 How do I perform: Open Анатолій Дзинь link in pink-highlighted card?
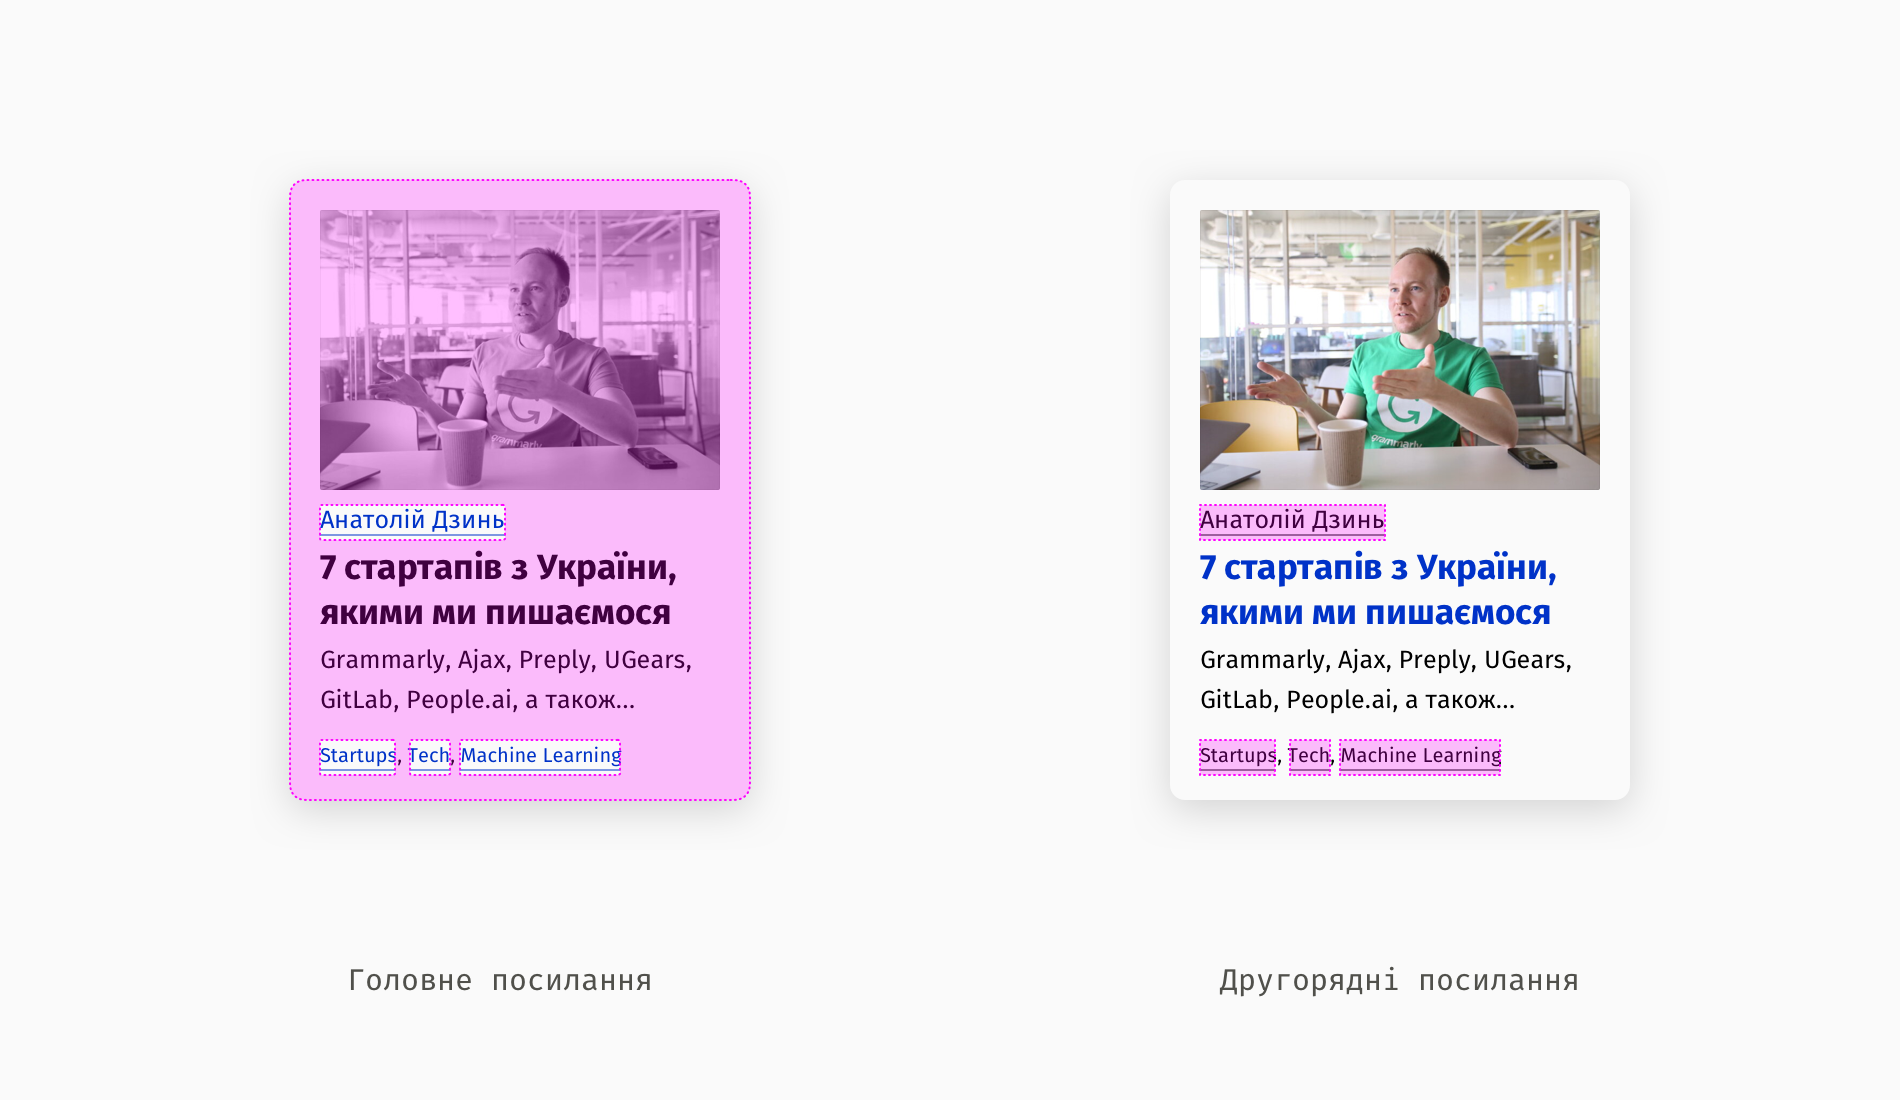[412, 521]
